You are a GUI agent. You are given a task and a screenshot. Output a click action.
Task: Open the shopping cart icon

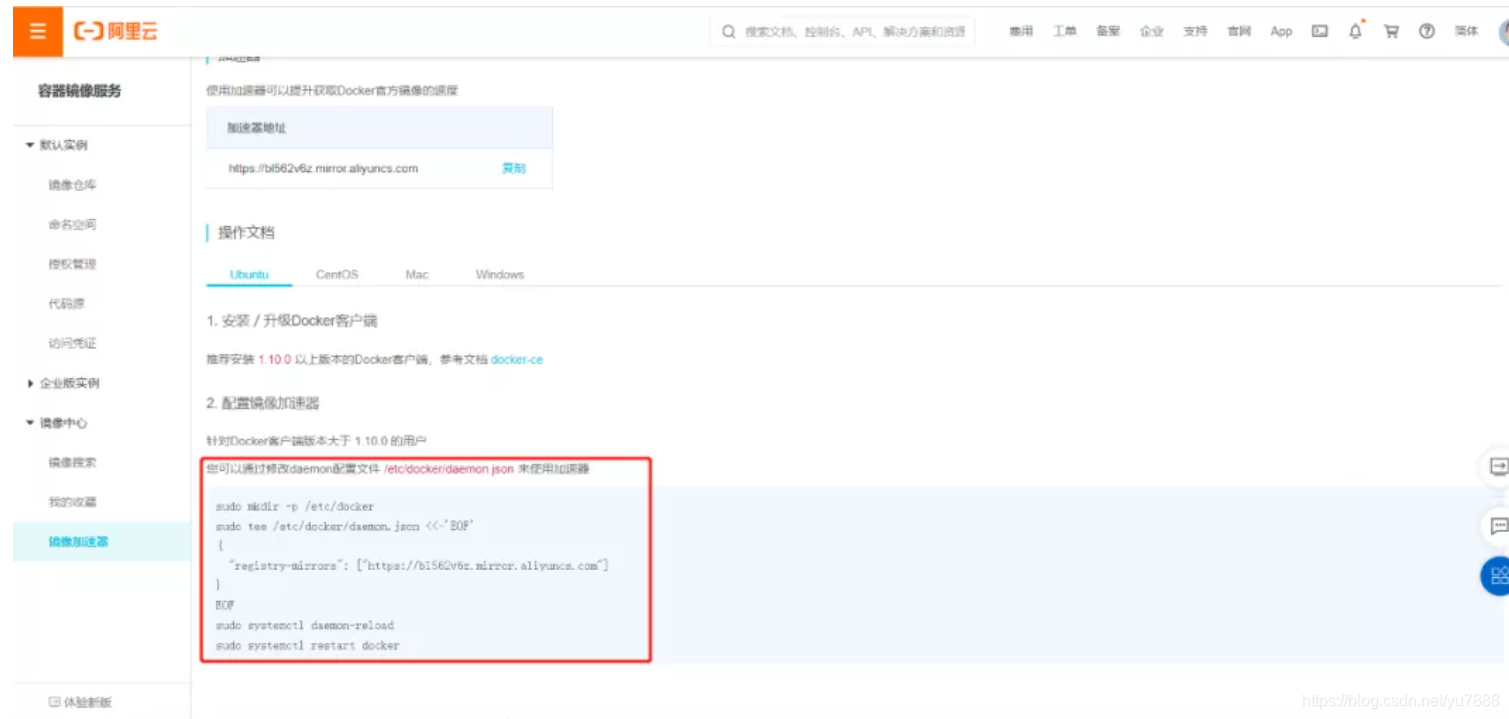coord(1391,32)
